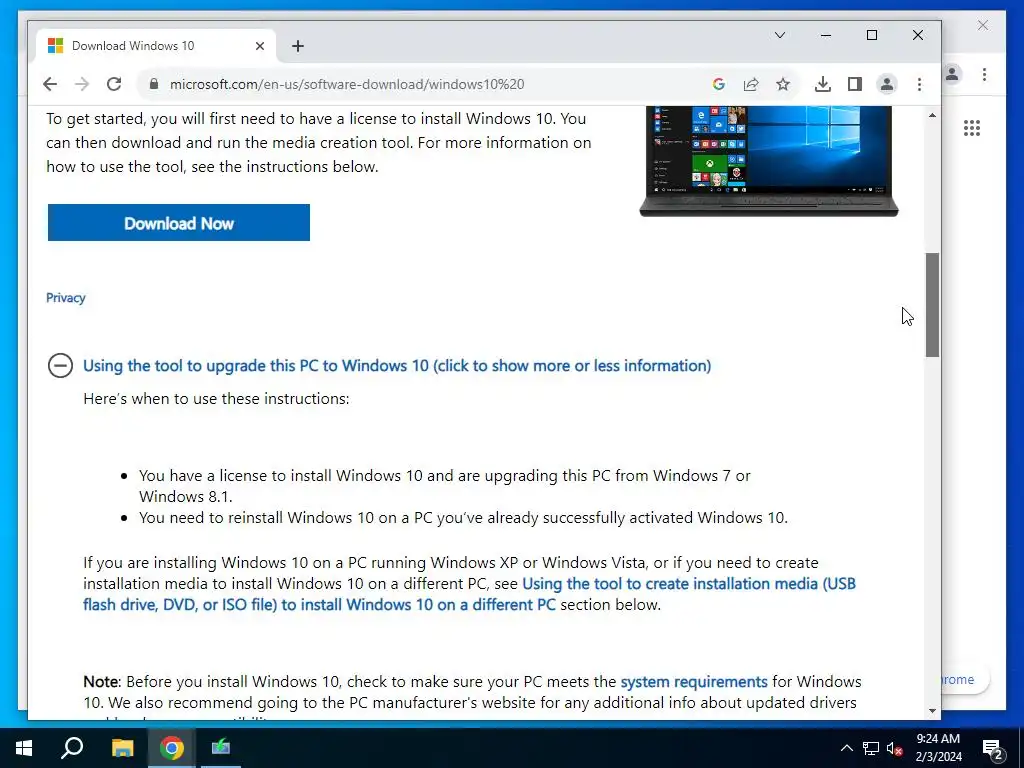
Task: Close the background Chrome window
Action: pyautogui.click(x=983, y=25)
